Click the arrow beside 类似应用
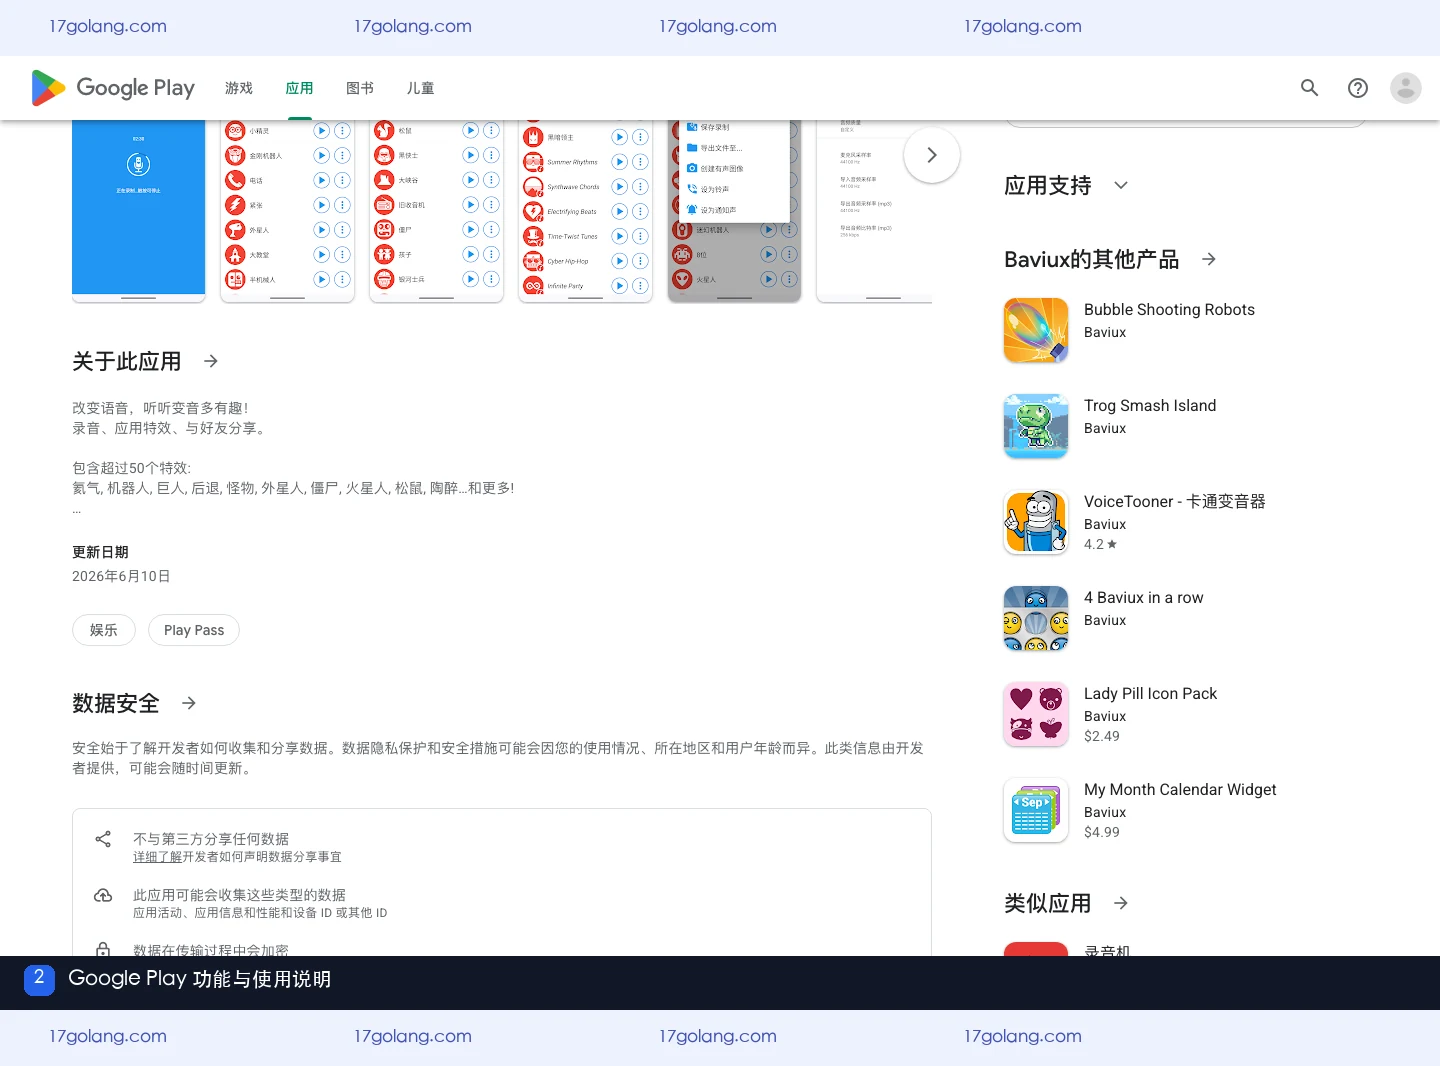 click(1121, 903)
